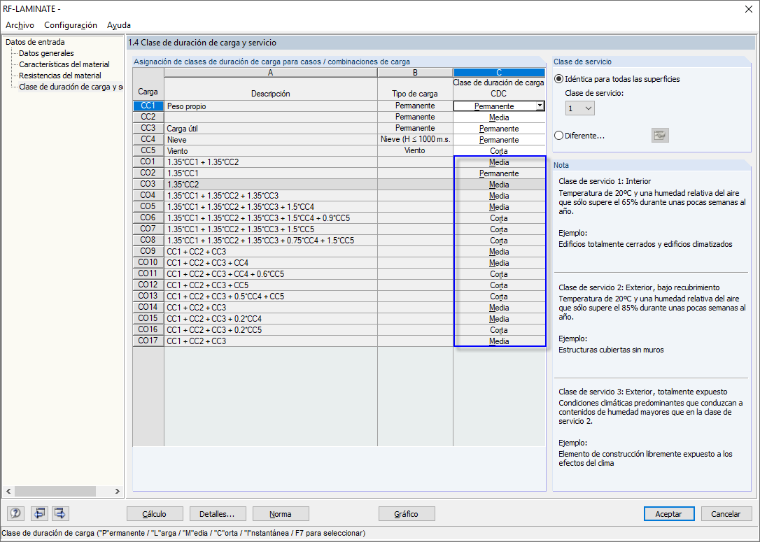This screenshot has width=760, height=542.
Task: Select 'Datos generales' in the tree
Action: click(x=46, y=53)
